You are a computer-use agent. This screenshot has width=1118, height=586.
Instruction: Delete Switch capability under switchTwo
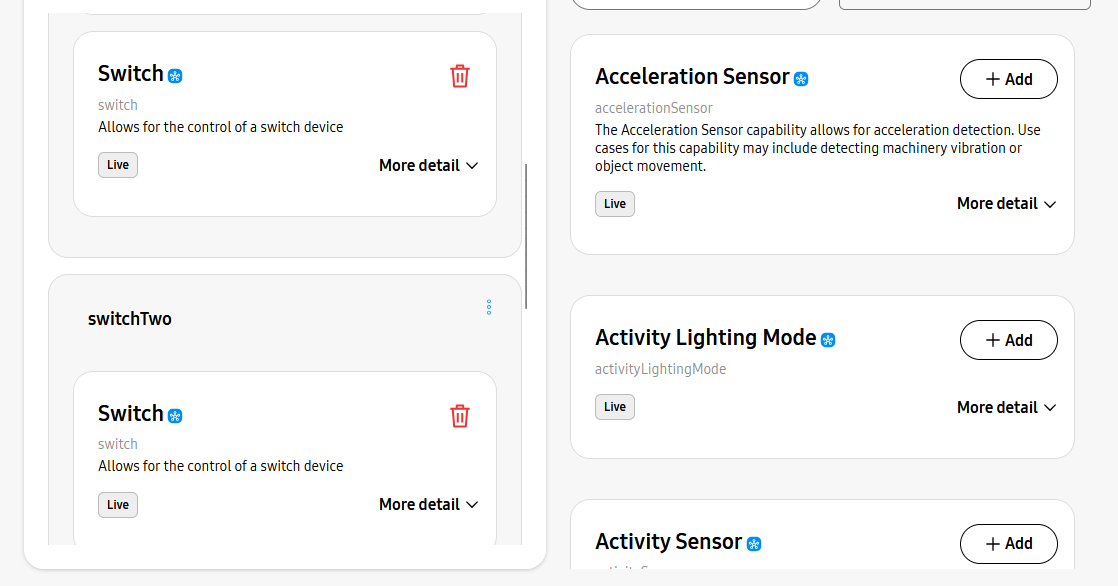pyautogui.click(x=460, y=416)
